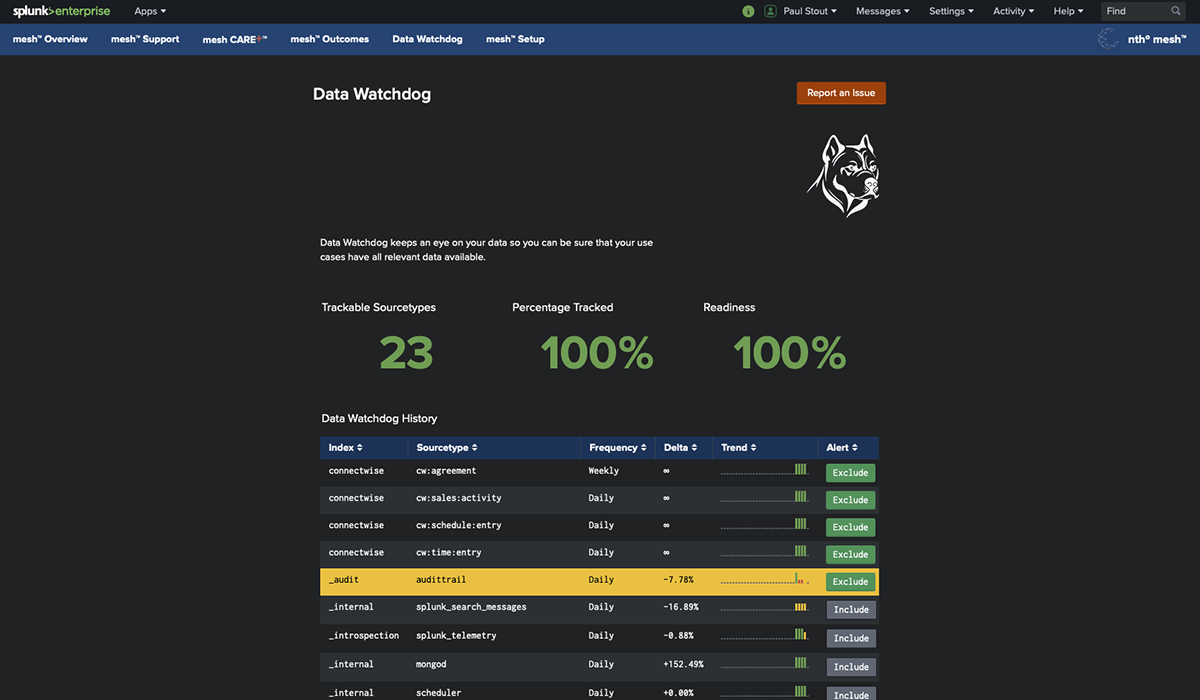Click the watchdog dog head image

pos(843,176)
